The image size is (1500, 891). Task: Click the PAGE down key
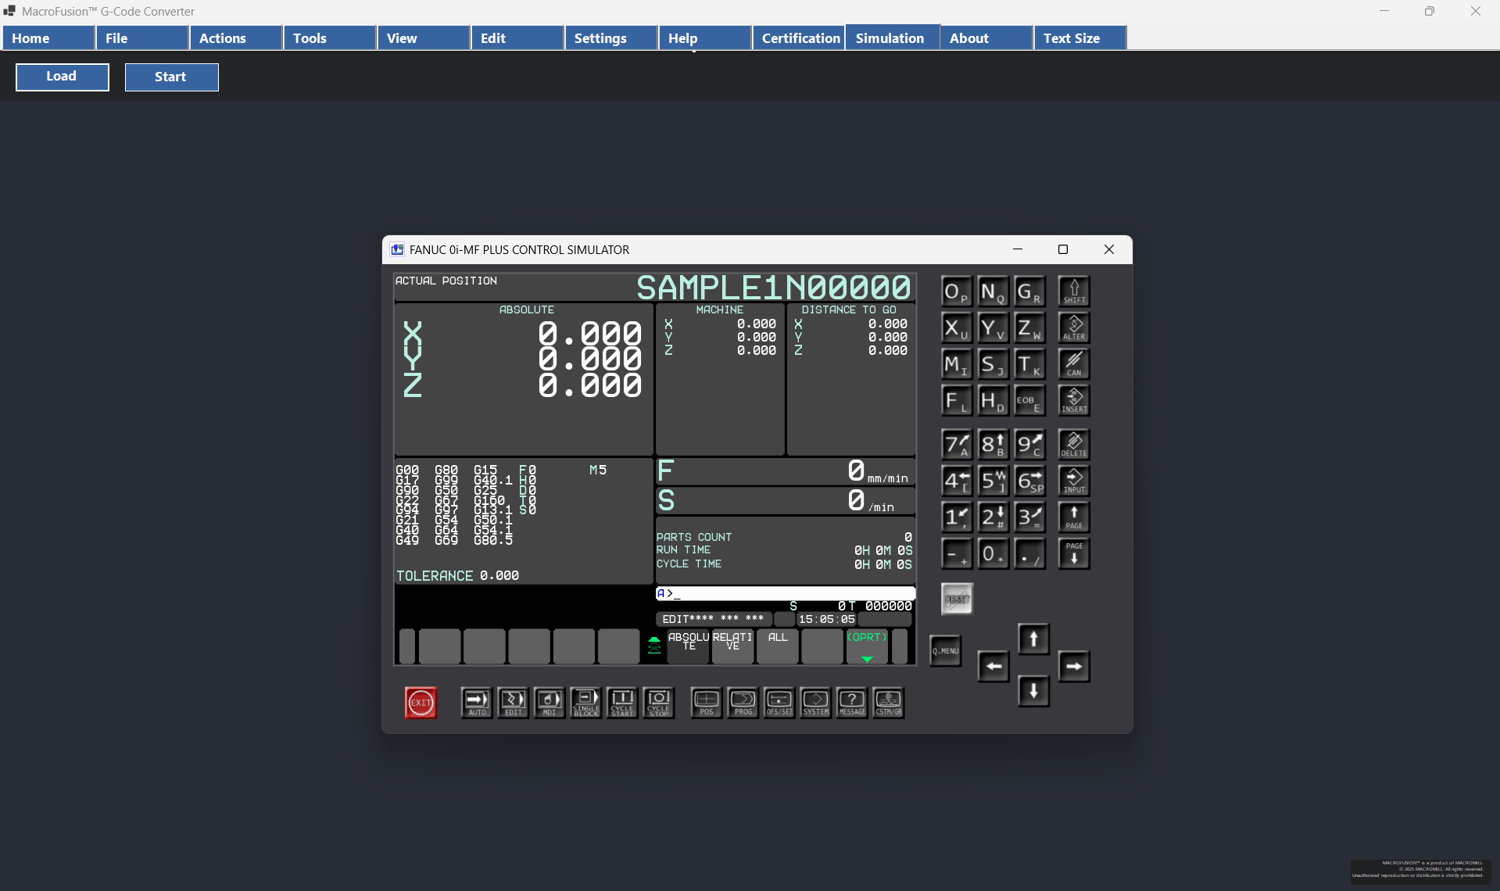1074,553
